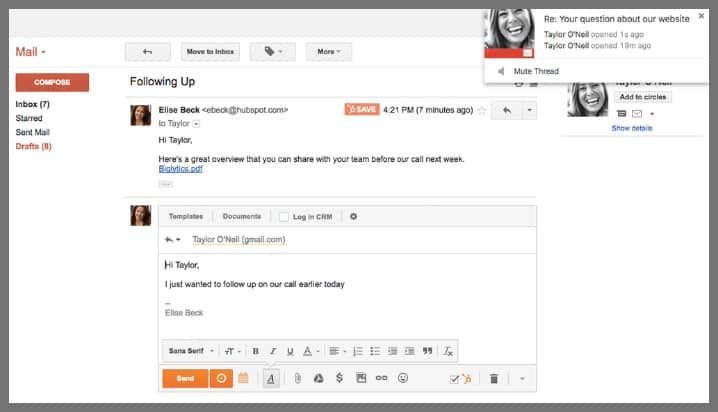Star the message from Elise Beck
Image resolution: width=718 pixels, height=412 pixels.
pos(482,110)
